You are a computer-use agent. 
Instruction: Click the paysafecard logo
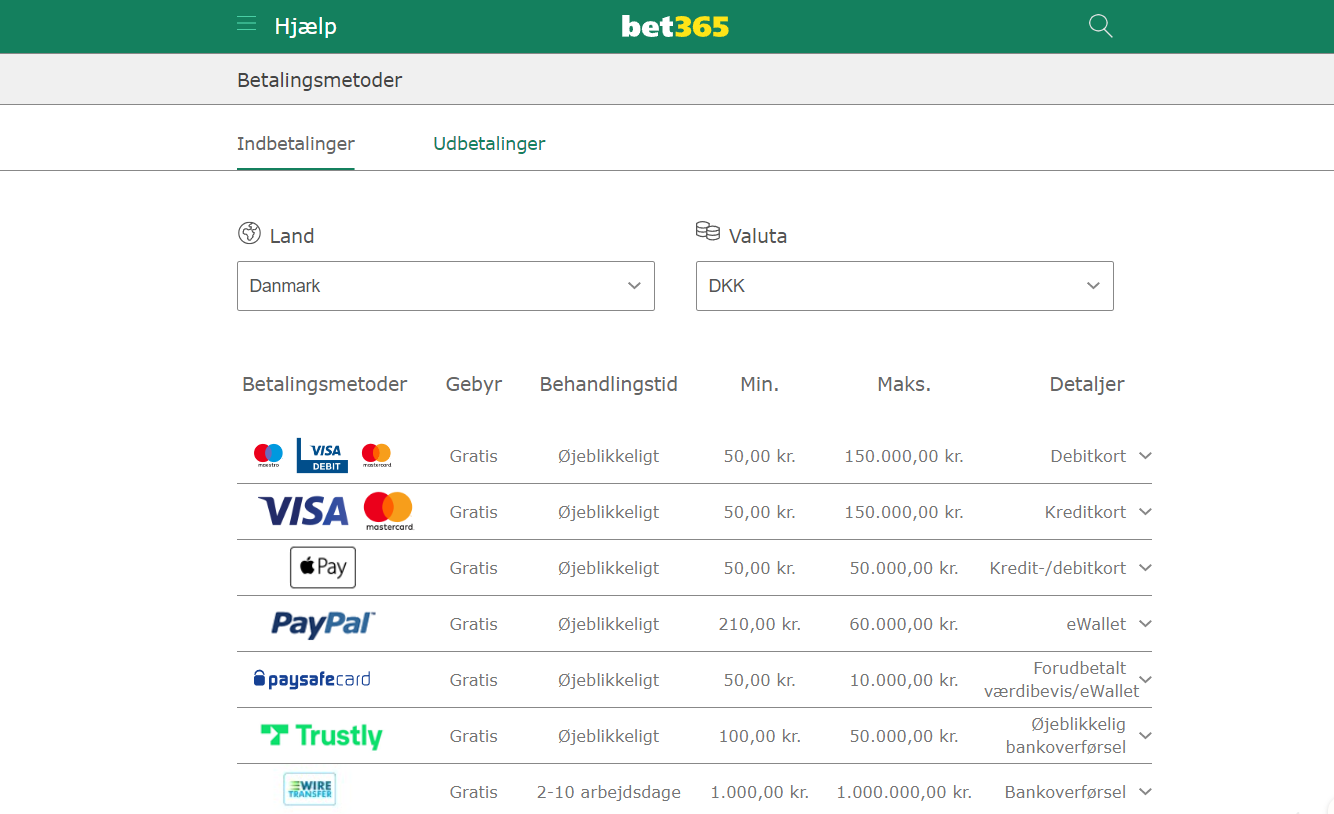pos(312,680)
